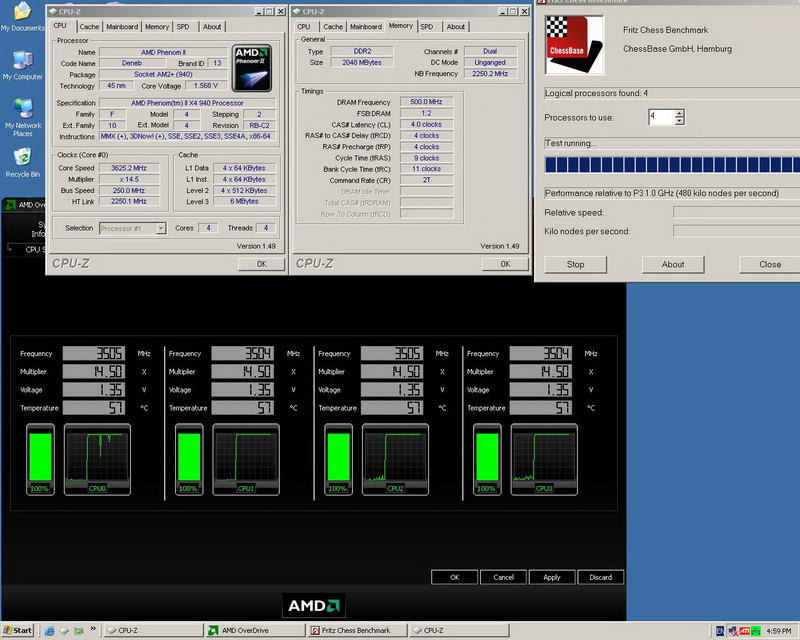Click the AMD Phenom II logo in CPU-Z
800x640 pixels.
point(252,68)
